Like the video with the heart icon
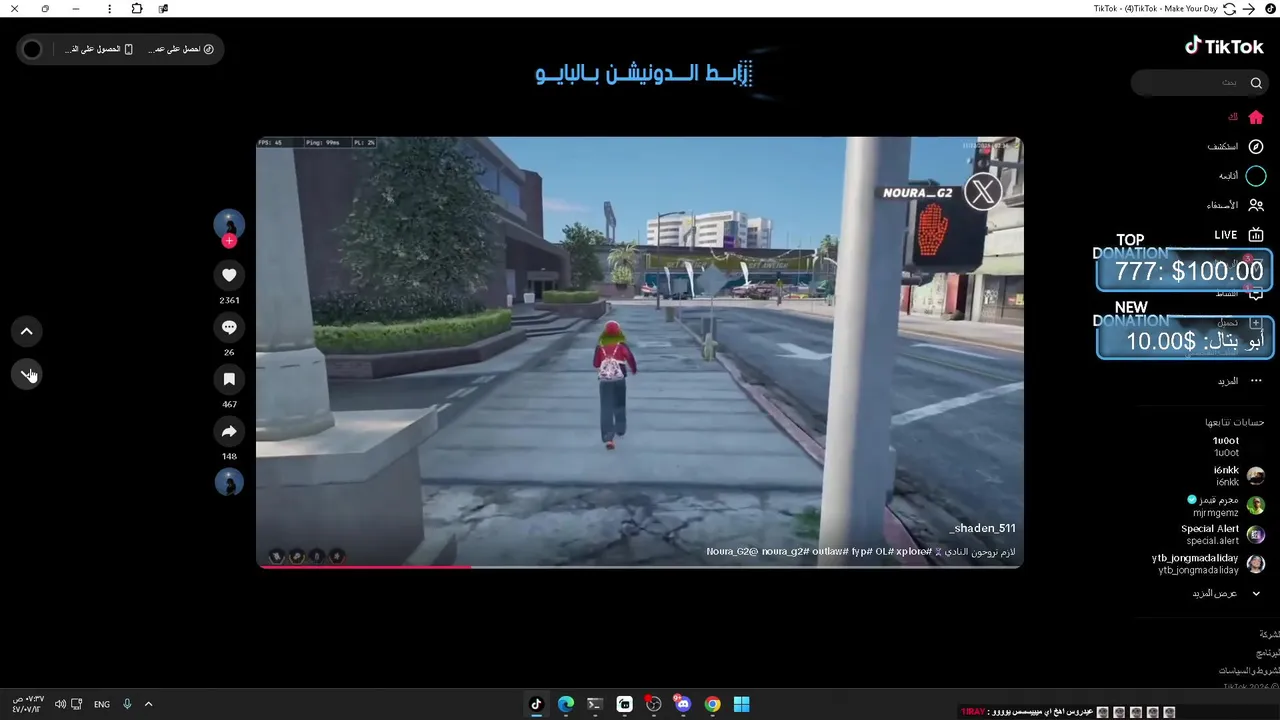 click(229, 275)
